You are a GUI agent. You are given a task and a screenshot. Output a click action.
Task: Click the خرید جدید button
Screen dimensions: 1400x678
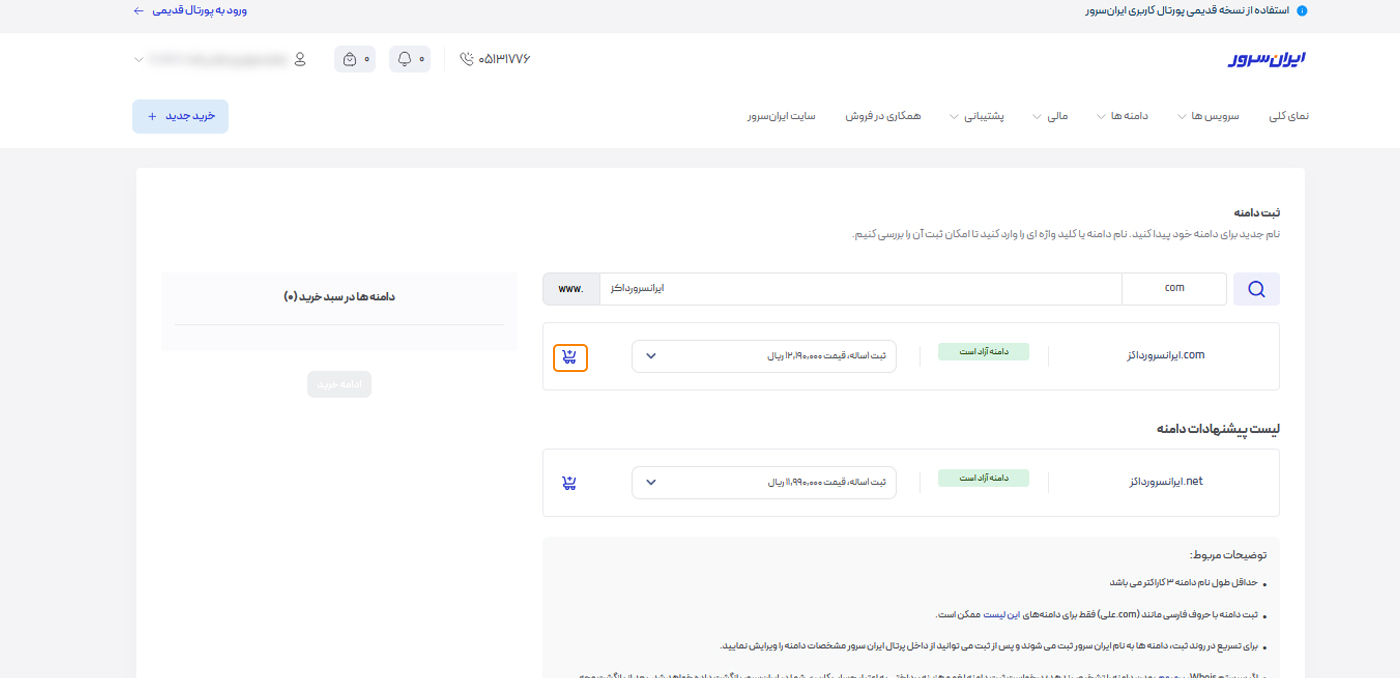pos(180,115)
